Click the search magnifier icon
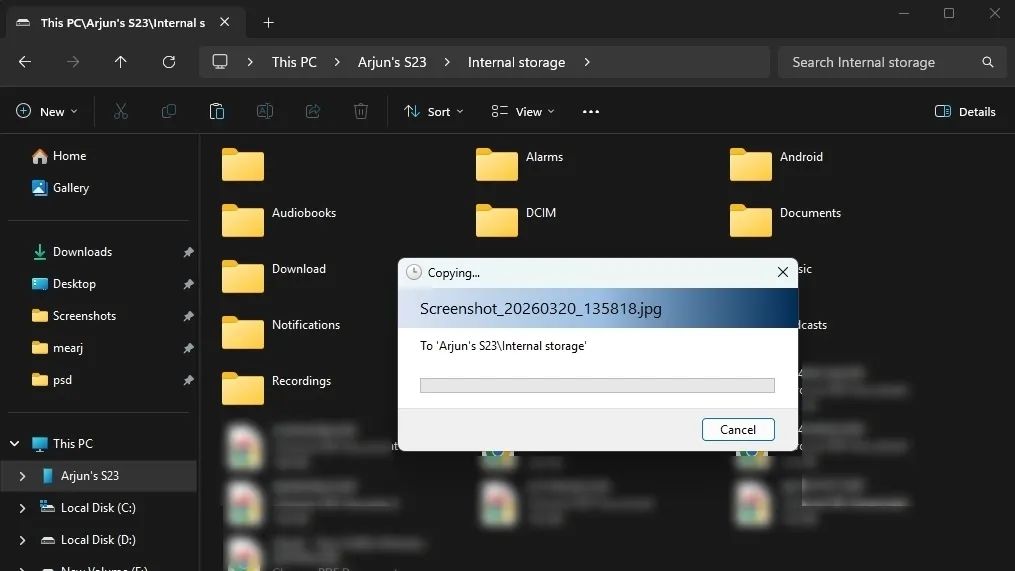Screen dimensions: 1015x571 (988, 62)
